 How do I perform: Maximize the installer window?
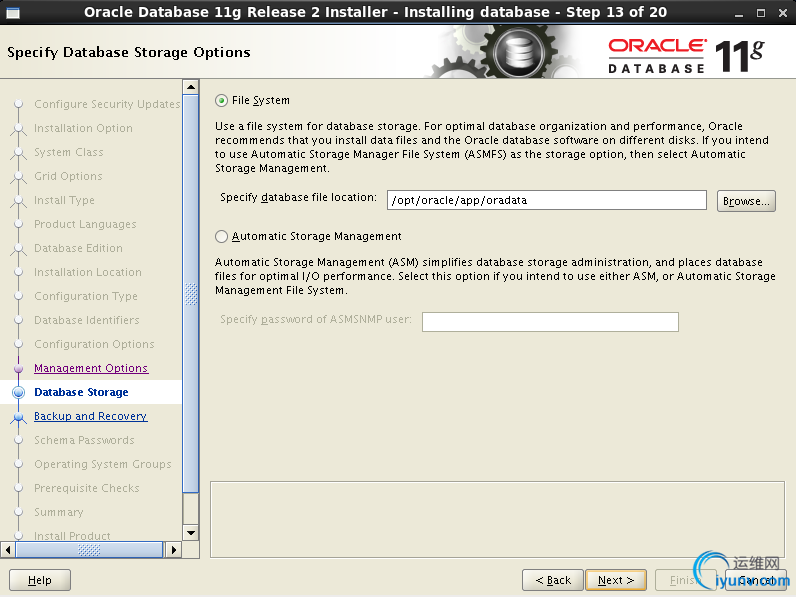coord(760,13)
